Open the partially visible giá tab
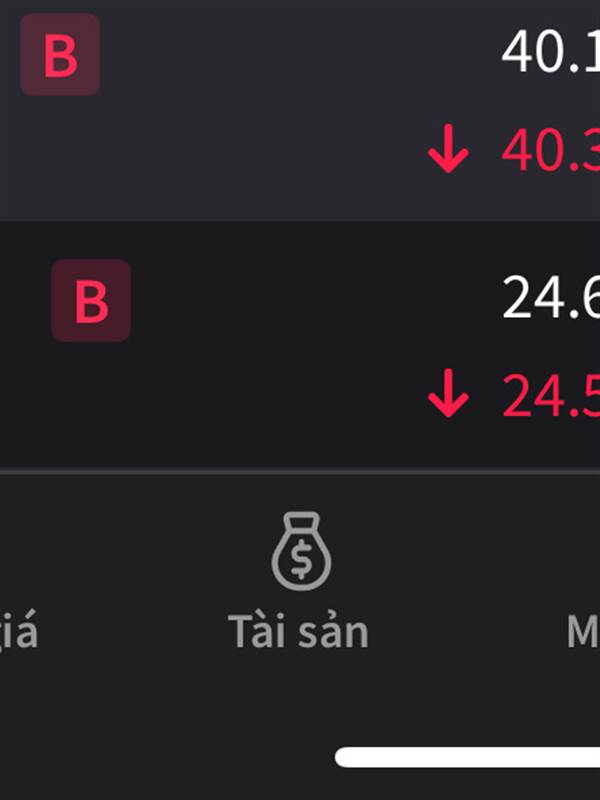 pyautogui.click(x=19, y=633)
